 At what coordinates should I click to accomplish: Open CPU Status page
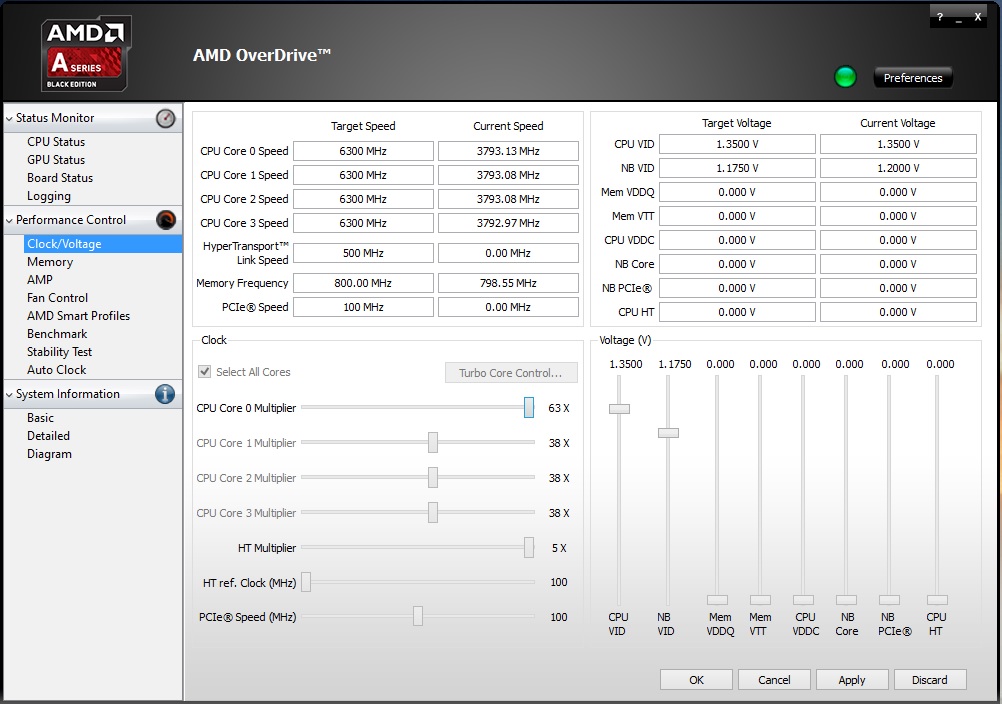point(56,142)
